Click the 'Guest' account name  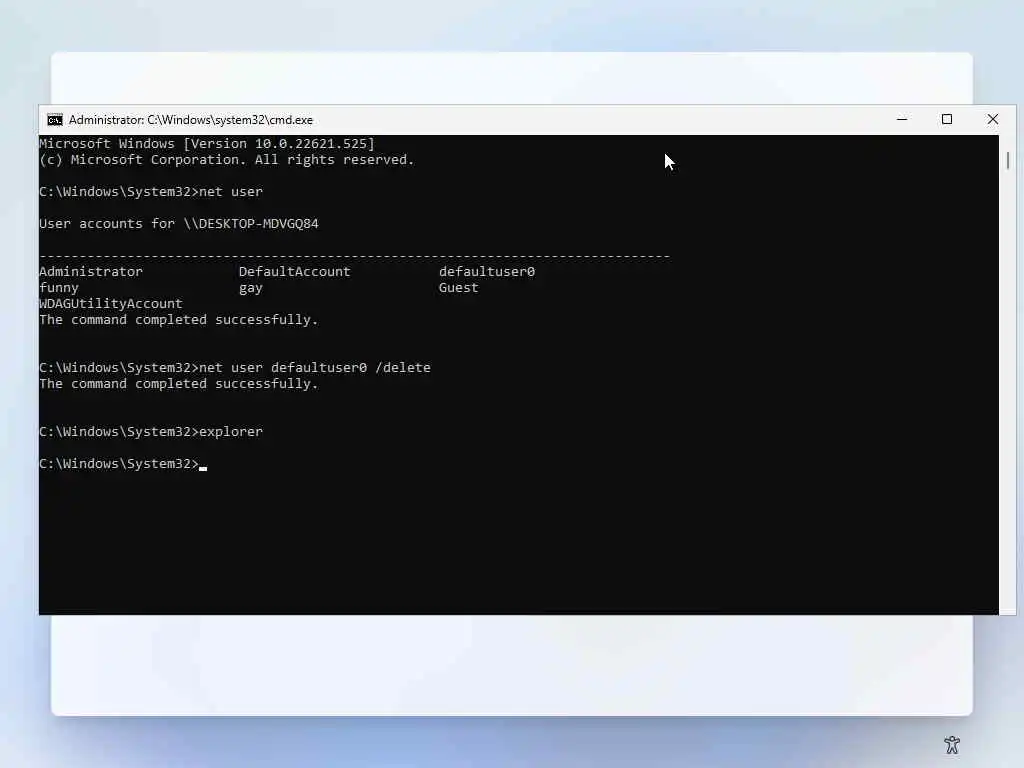(458, 288)
